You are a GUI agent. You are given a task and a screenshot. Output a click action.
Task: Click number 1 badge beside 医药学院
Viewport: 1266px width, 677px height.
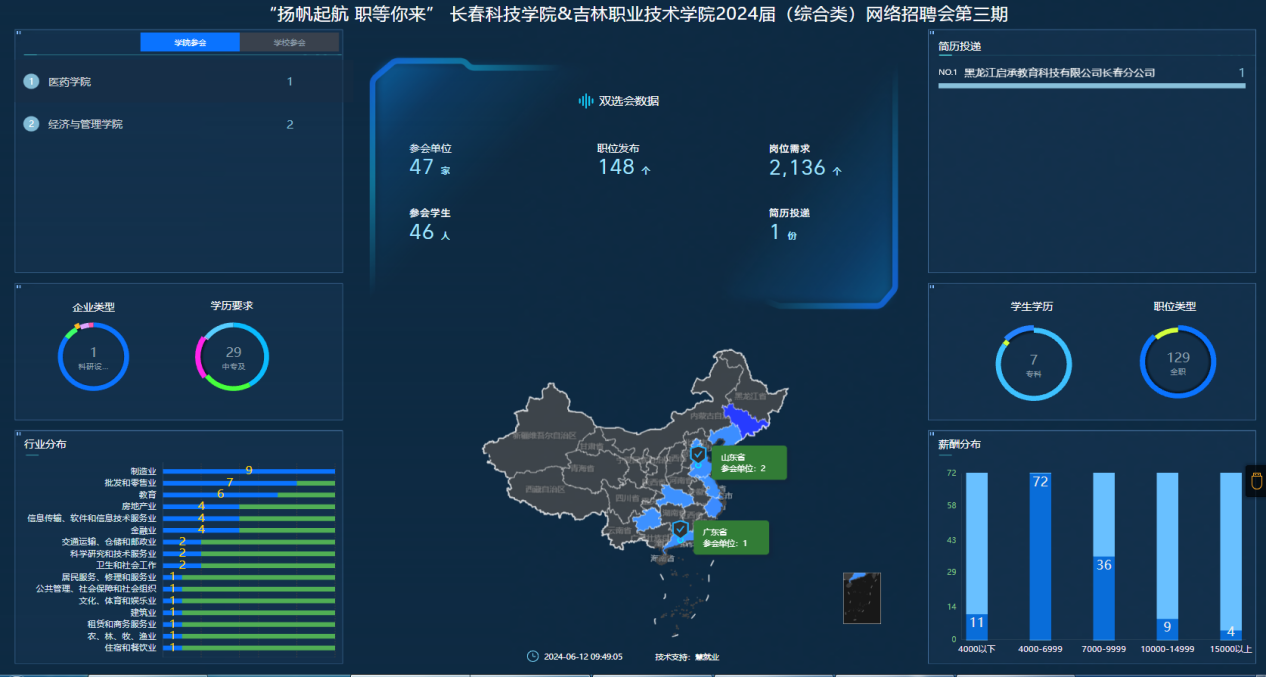pos(31,82)
